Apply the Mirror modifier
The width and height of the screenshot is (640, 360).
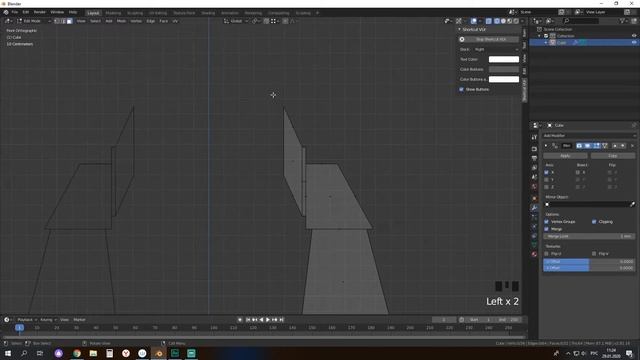point(565,156)
